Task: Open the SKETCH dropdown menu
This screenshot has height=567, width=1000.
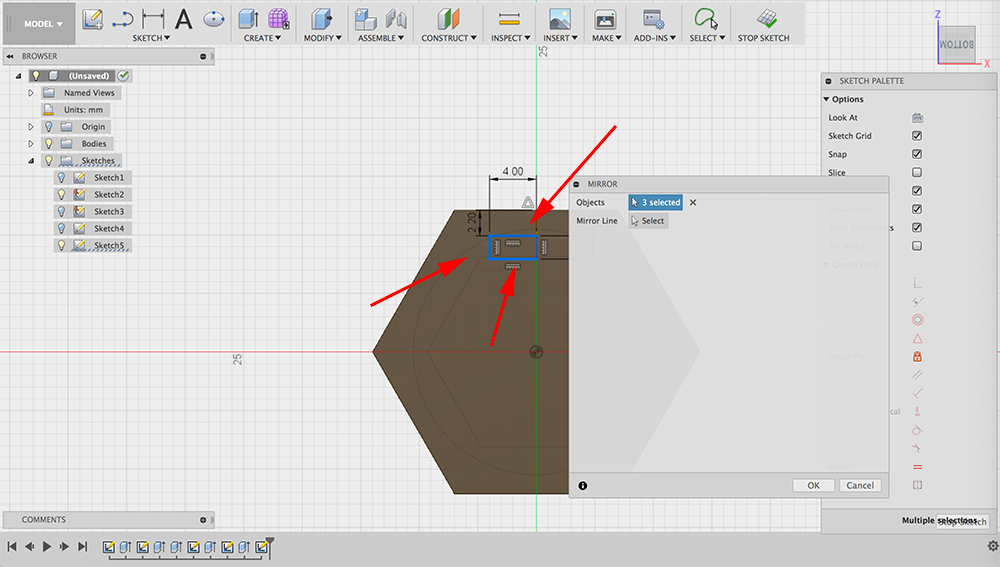Action: click(151, 38)
